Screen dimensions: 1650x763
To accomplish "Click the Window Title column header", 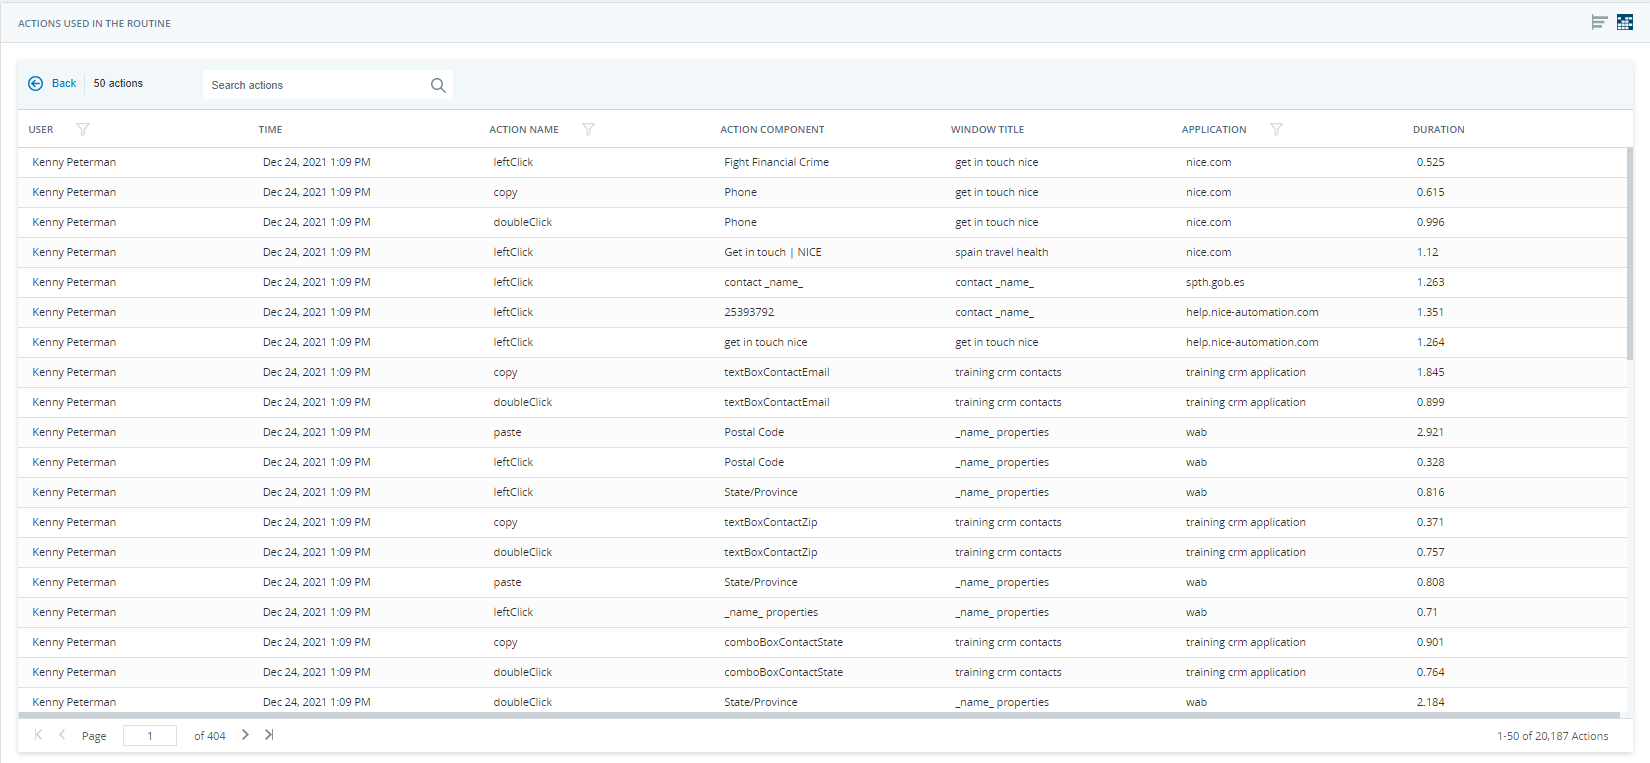I will (987, 130).
